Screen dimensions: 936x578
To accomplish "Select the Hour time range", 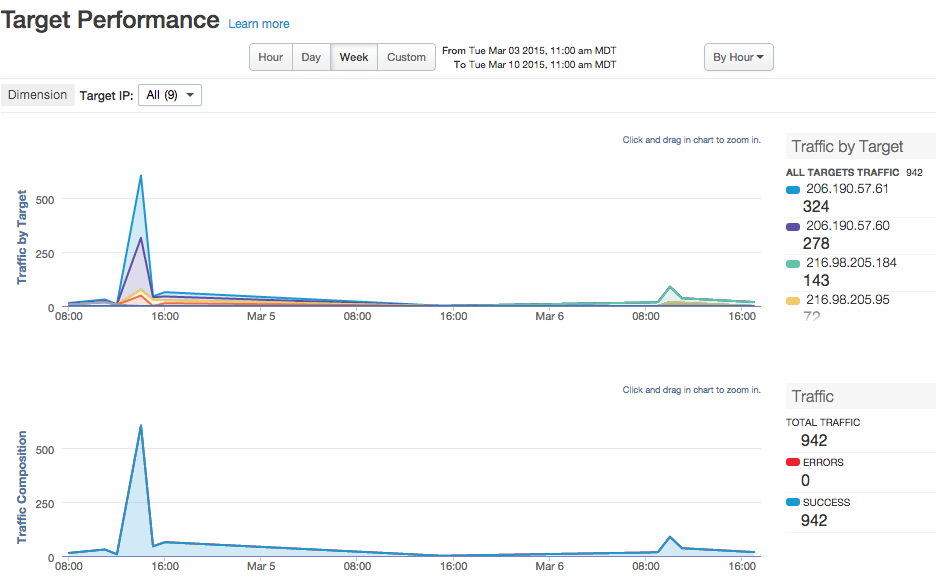I will [270, 57].
